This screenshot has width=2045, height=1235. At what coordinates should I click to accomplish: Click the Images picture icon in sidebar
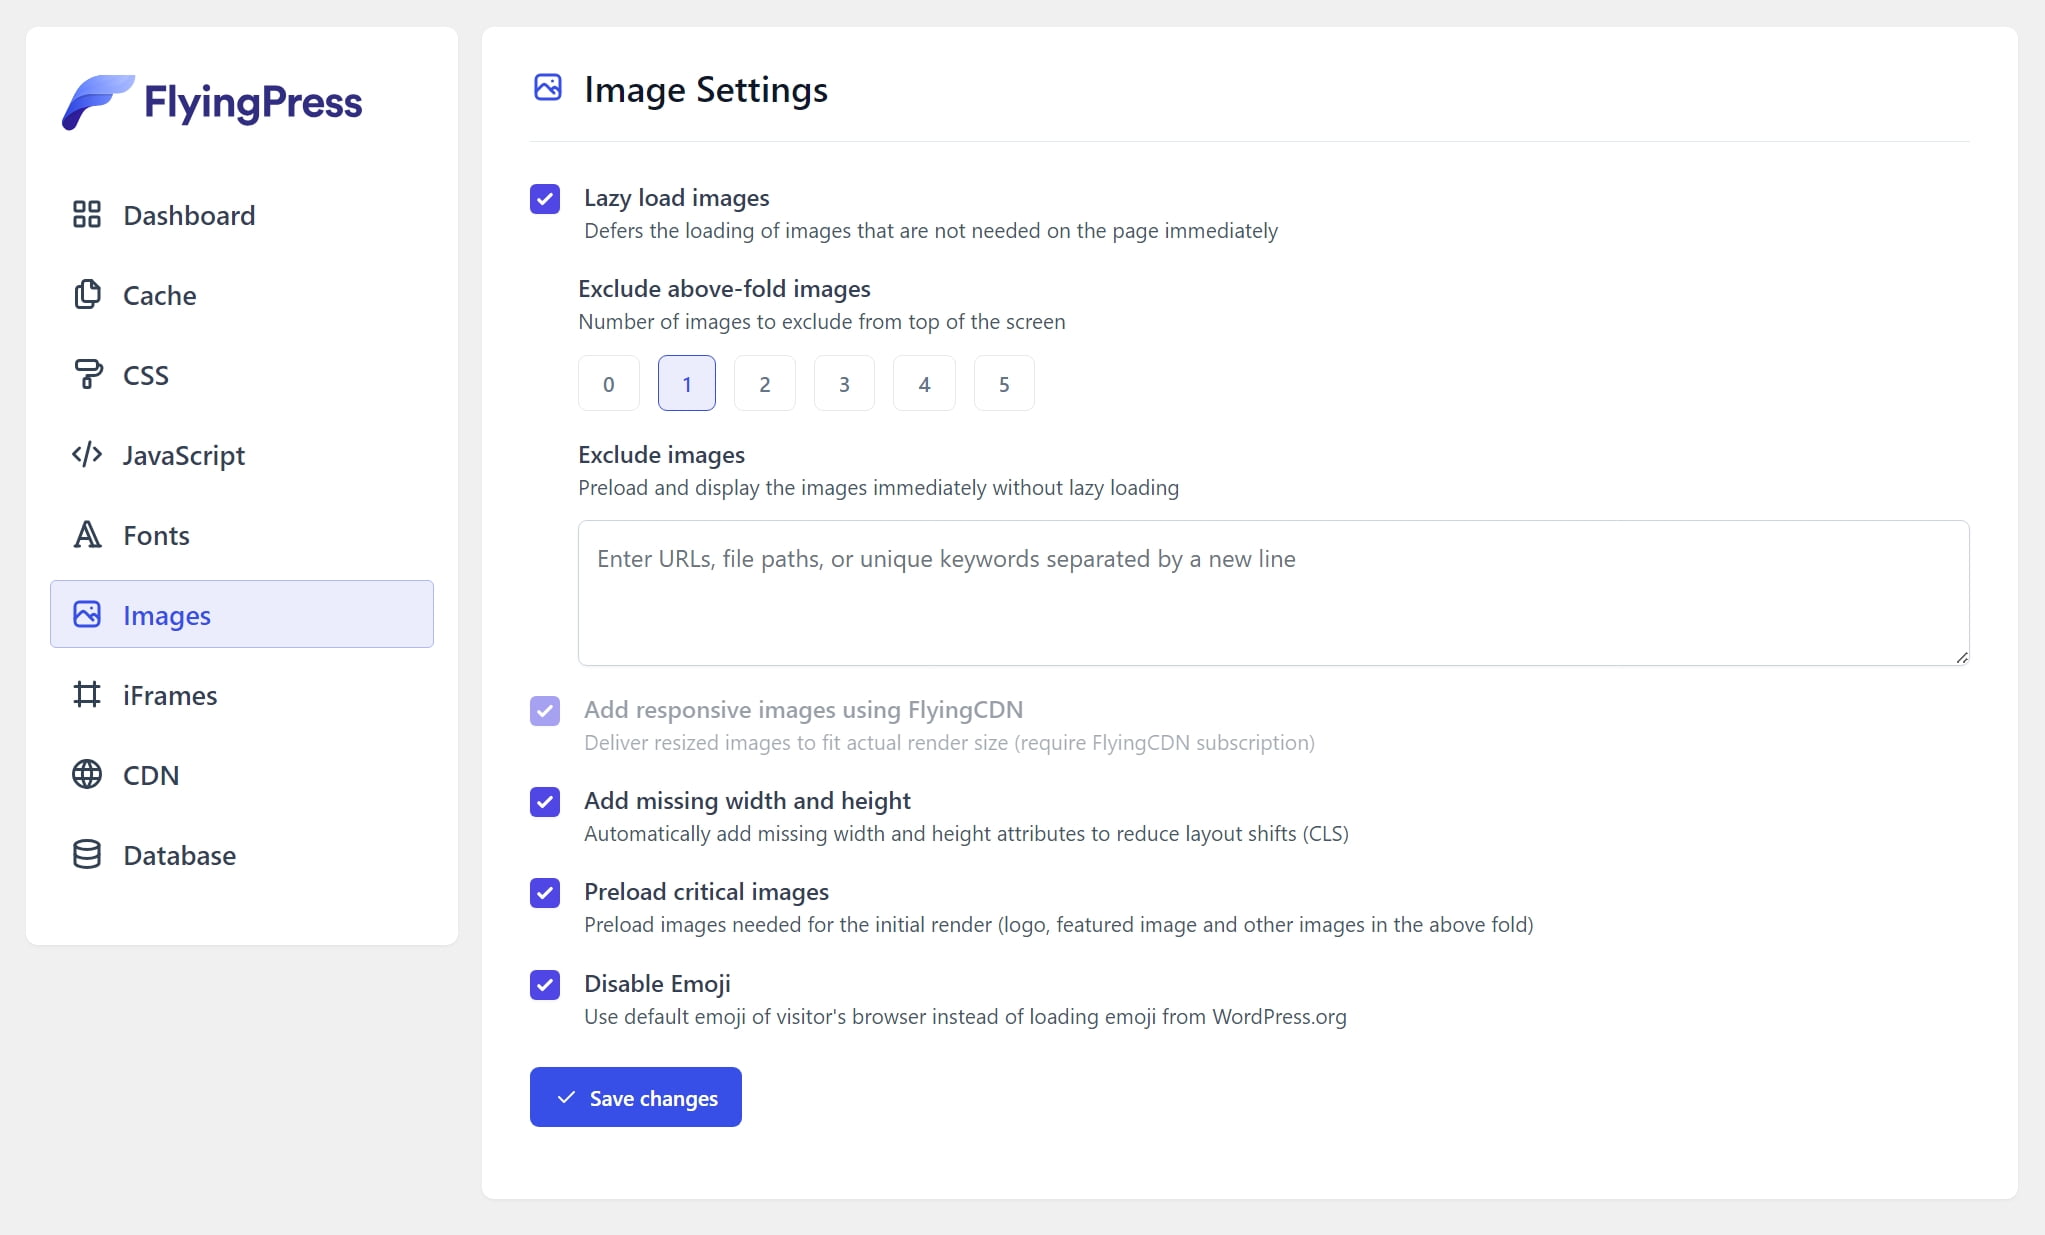click(87, 614)
